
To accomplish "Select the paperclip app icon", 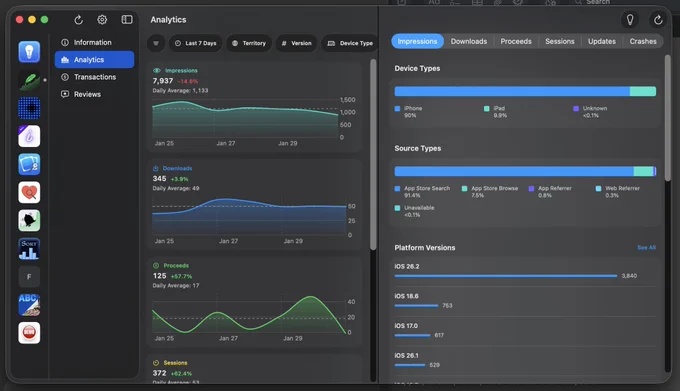I will (x=29, y=136).
